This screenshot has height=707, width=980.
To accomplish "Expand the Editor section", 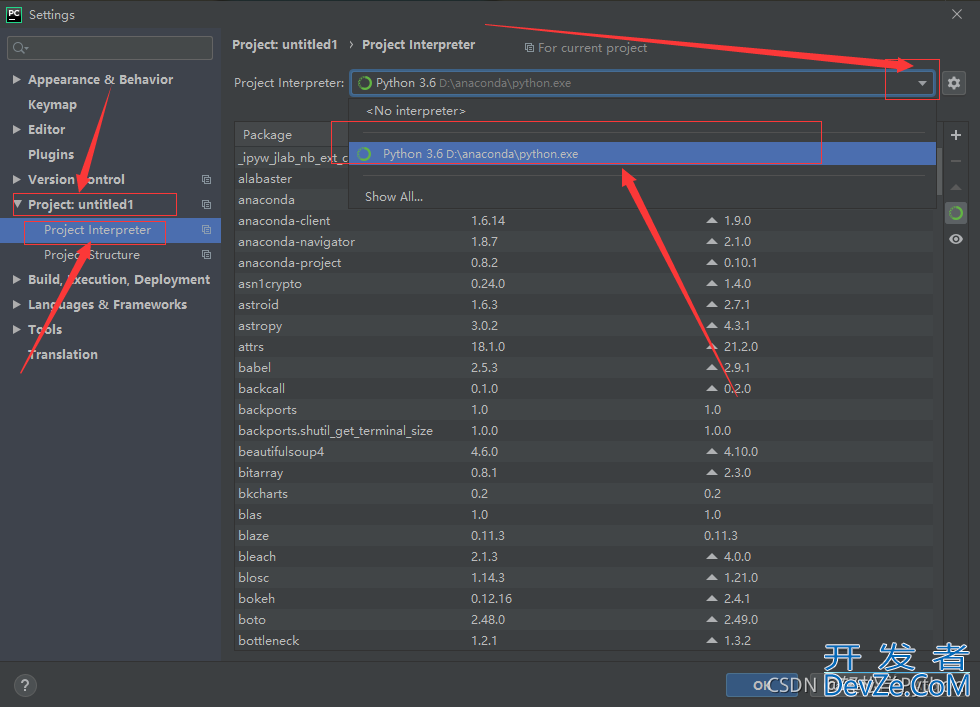I will coord(17,129).
